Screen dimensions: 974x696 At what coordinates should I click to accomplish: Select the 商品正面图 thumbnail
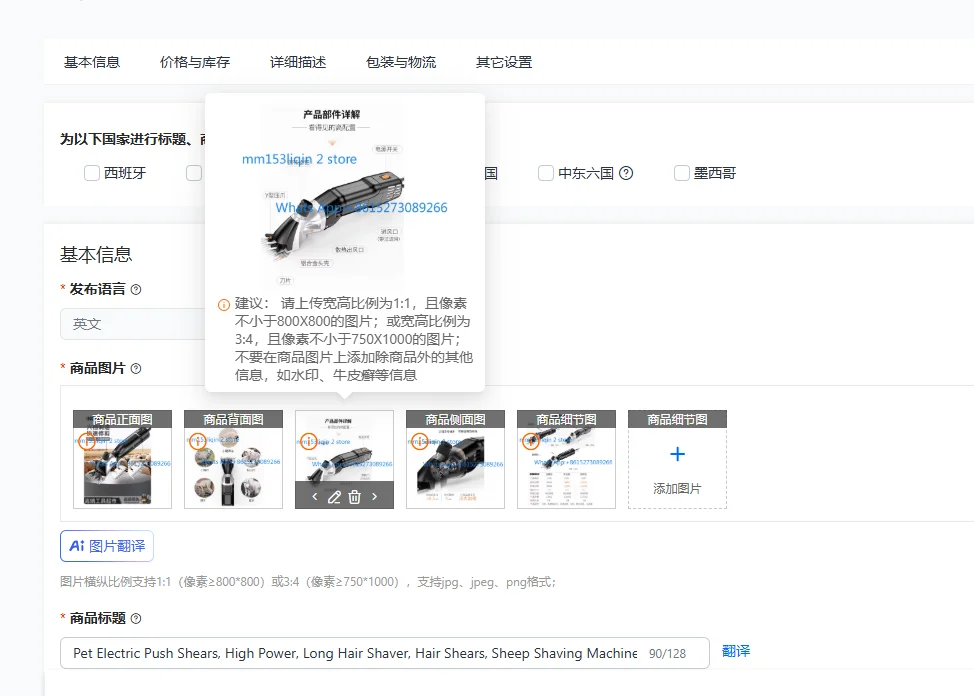tap(122, 459)
